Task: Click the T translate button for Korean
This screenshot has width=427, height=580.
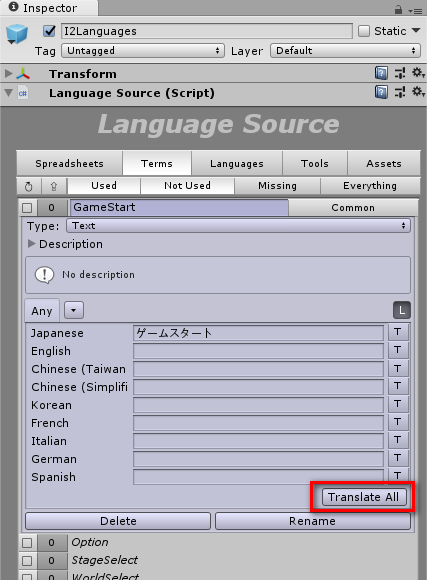Action: point(398,404)
